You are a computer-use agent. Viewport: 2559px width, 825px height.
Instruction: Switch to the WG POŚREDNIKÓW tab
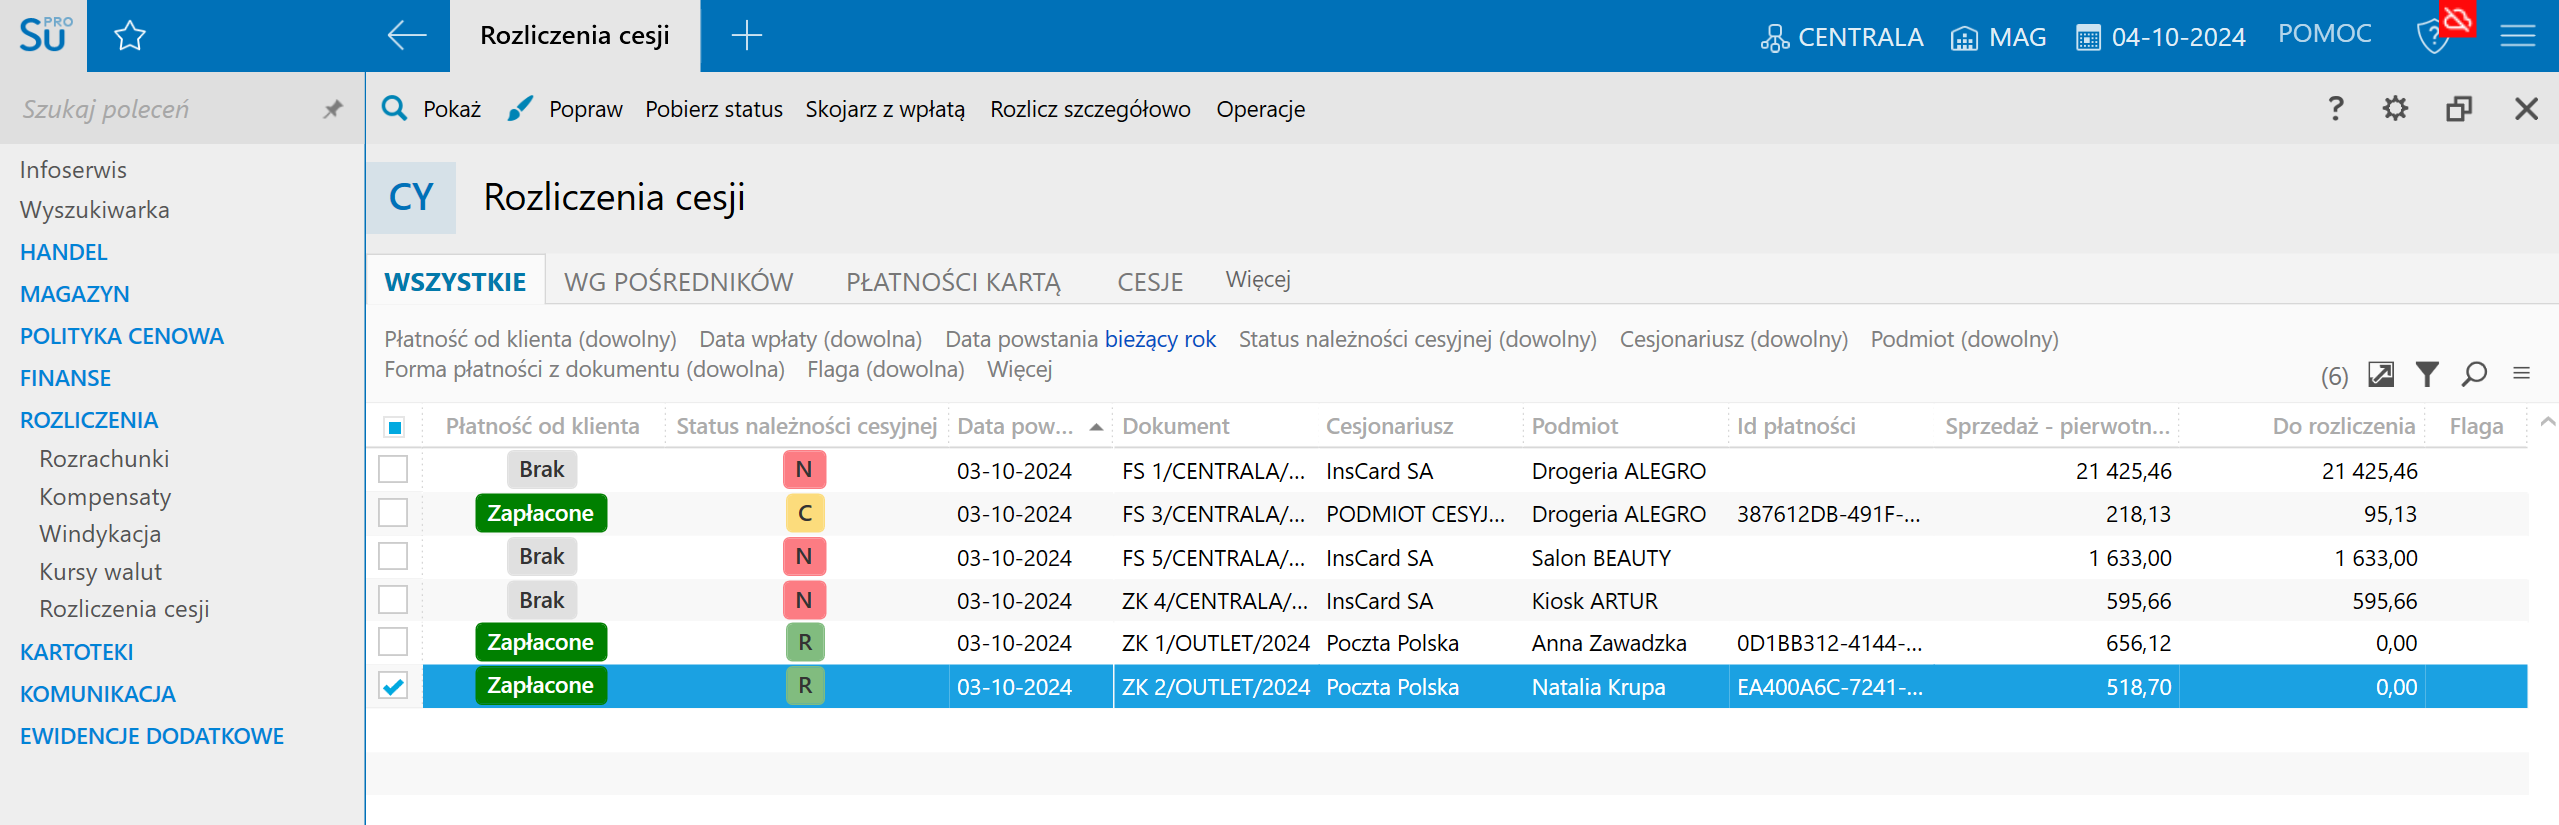click(679, 282)
